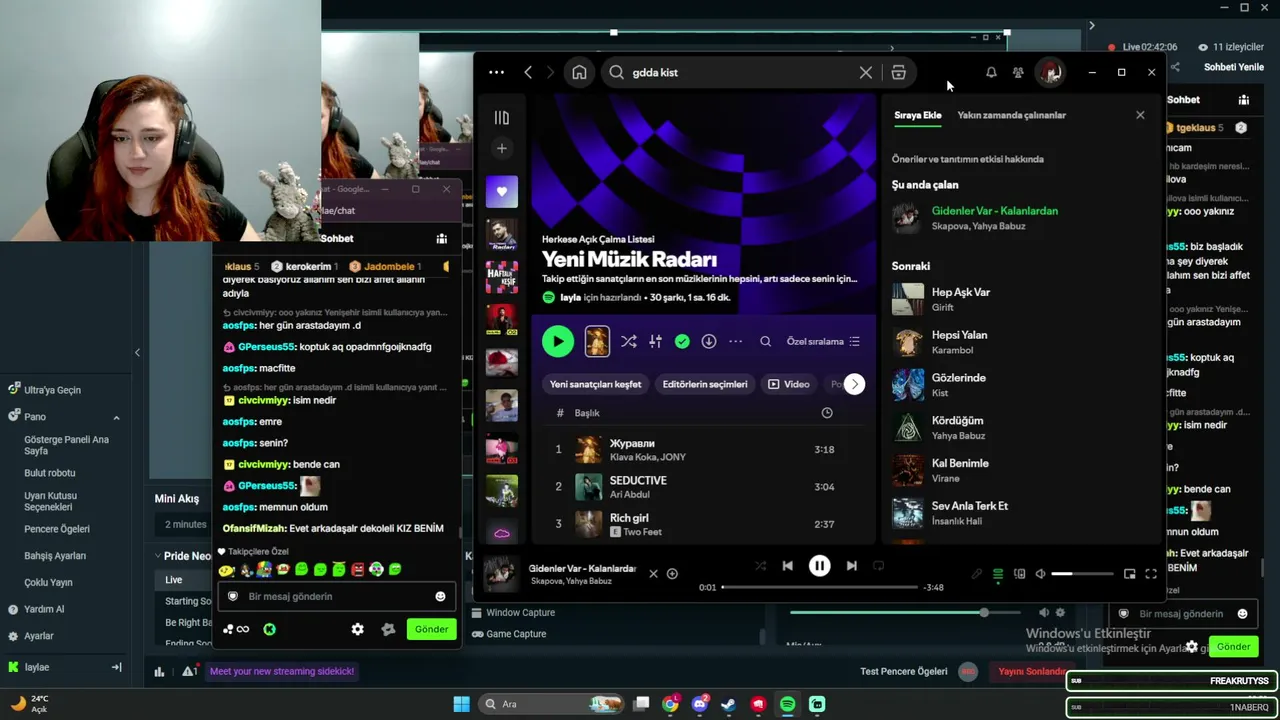
Task: Select Kal Benimle in the queue
Action: pyautogui.click(x=1020, y=470)
